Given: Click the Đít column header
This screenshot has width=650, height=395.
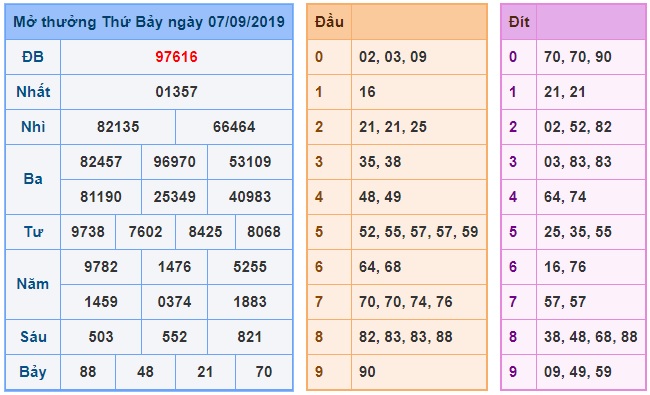Looking at the screenshot, I should tap(519, 22).
